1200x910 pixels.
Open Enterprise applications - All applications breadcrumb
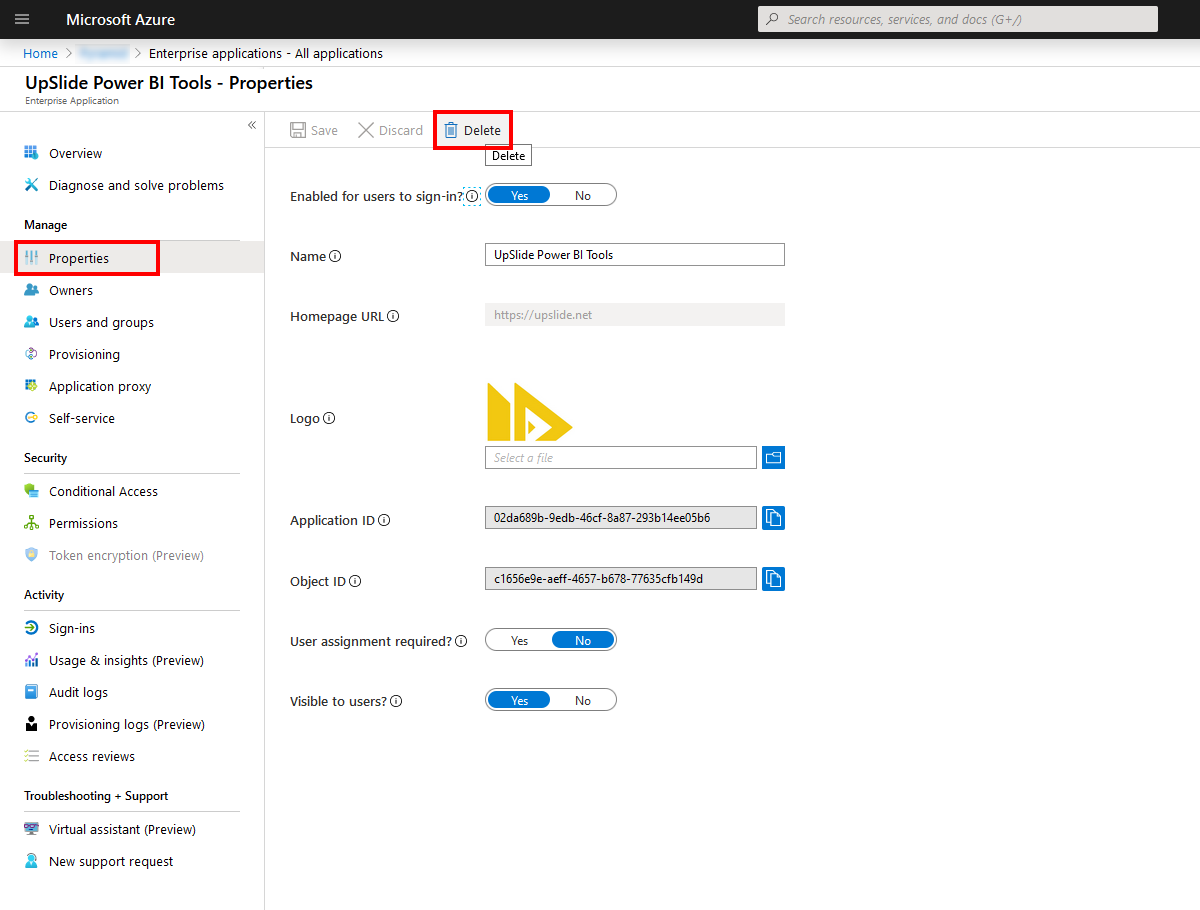point(266,53)
